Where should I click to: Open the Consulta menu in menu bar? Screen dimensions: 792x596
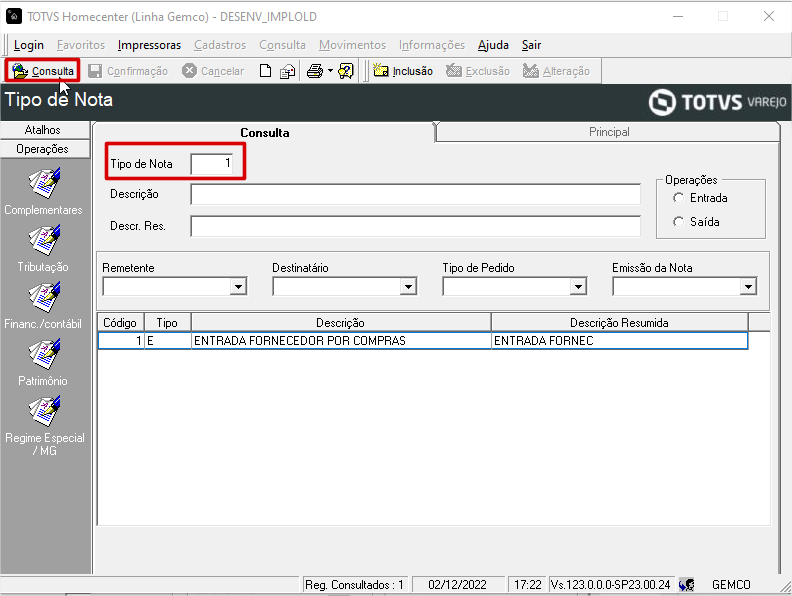click(x=282, y=45)
